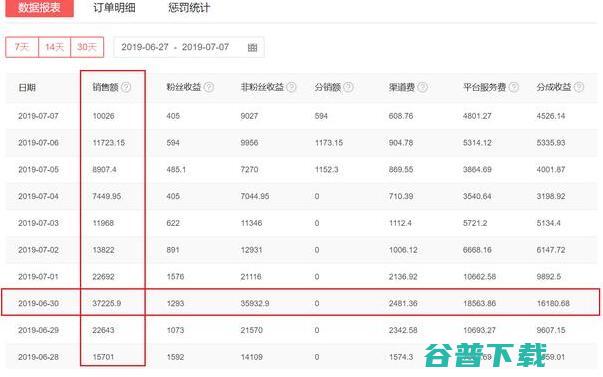Click sales value 8907.4
Screen dimensions: 603x377
tap(104, 170)
